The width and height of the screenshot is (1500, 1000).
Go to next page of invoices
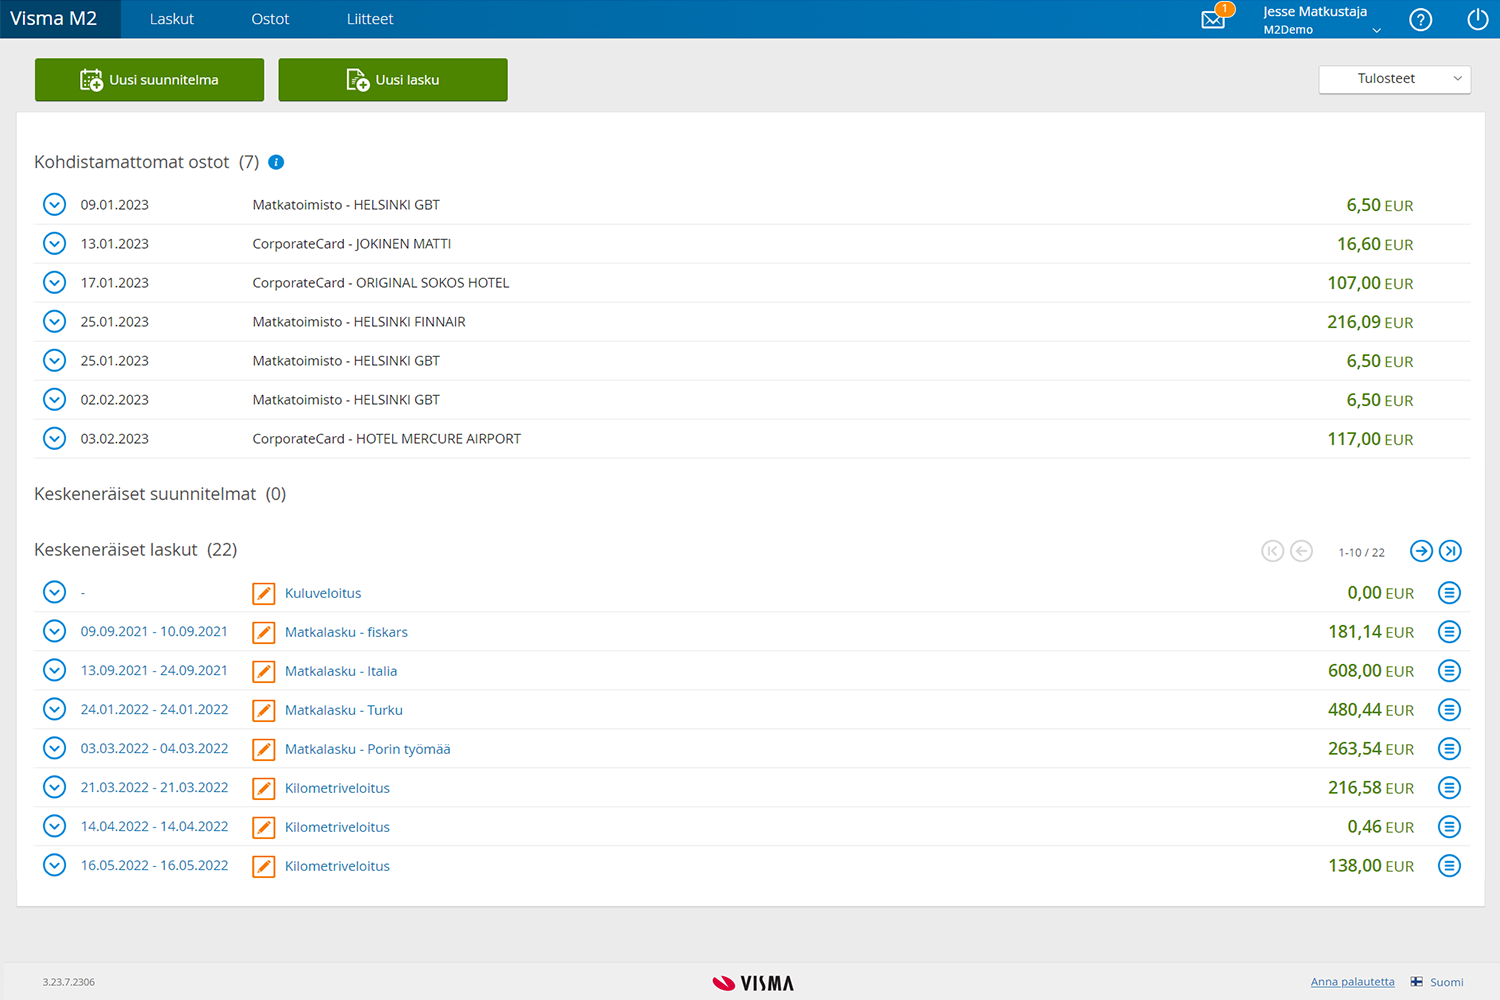(x=1421, y=551)
